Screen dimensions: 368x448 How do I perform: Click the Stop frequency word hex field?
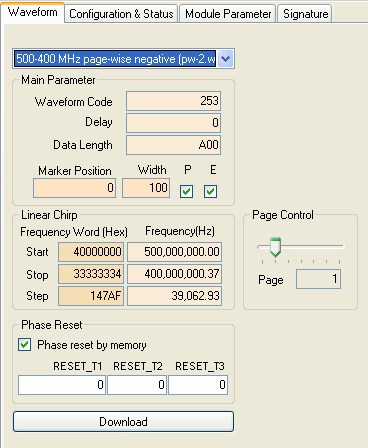pos(91,274)
